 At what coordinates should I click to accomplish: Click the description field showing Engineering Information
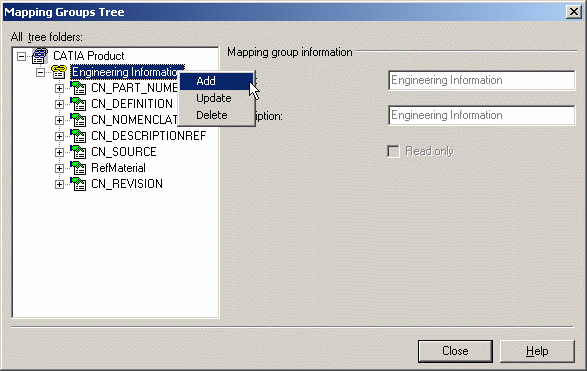[481, 115]
